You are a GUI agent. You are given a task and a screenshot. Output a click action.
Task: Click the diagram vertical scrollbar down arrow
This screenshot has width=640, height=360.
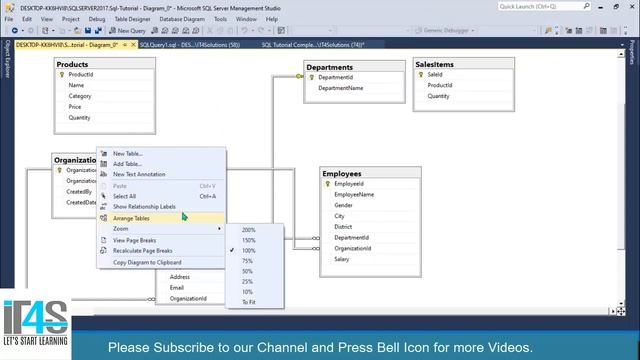pos(621,303)
